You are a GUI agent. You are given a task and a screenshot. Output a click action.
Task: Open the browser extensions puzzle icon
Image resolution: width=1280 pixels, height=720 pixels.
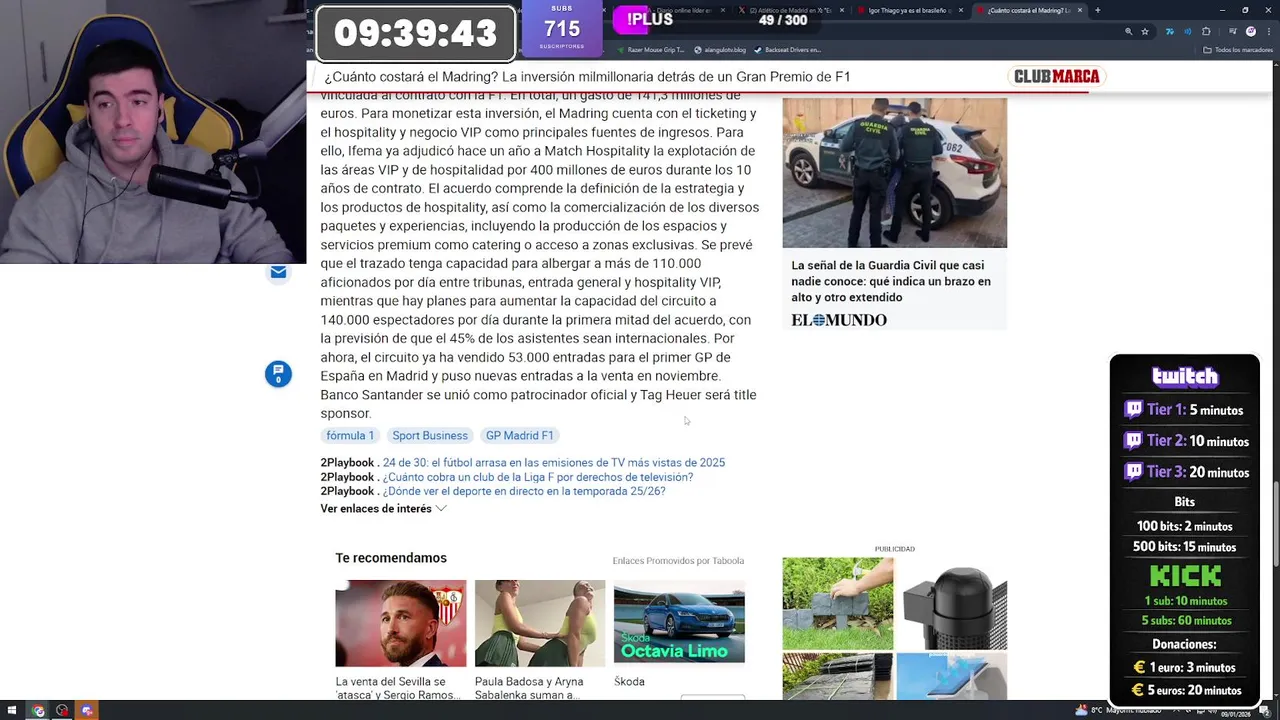(x=1206, y=31)
